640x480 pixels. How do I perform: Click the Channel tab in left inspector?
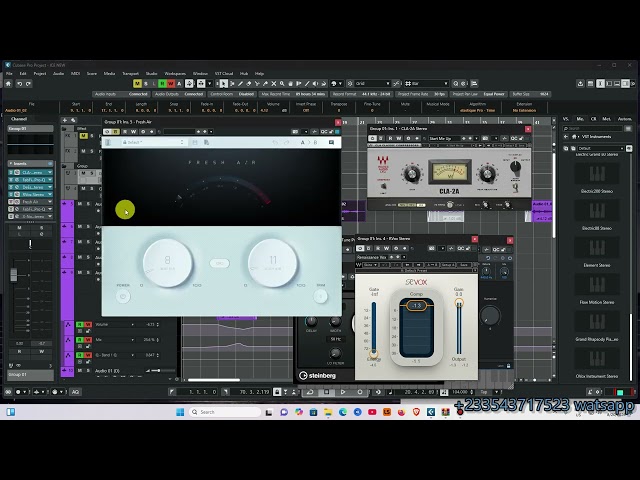click(19, 119)
